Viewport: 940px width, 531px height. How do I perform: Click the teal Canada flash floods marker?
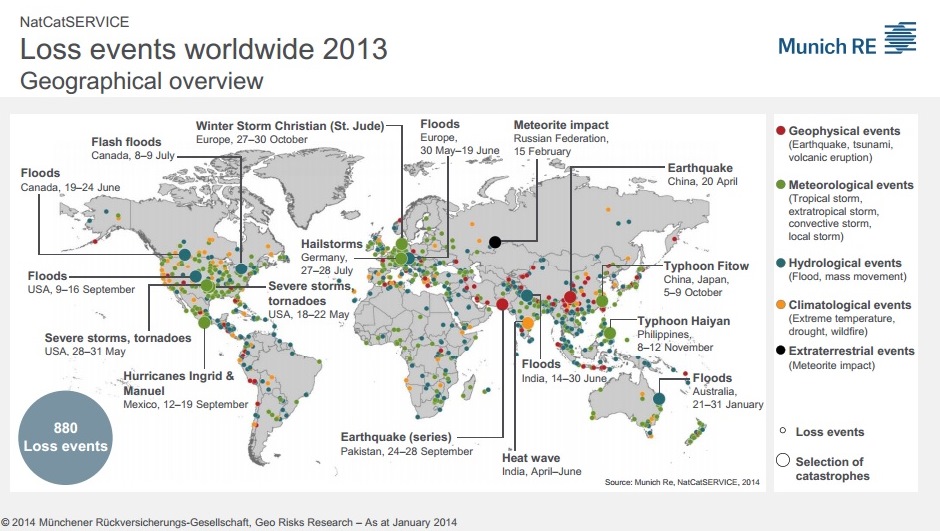(241, 269)
